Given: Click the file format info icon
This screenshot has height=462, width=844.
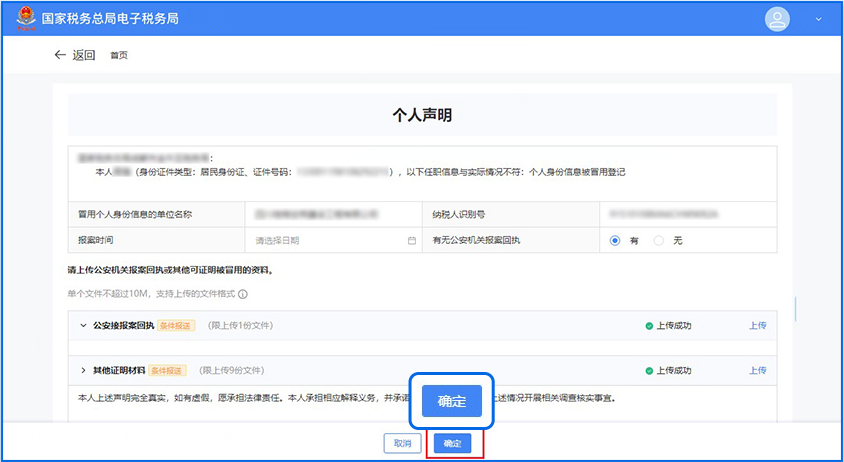Looking at the screenshot, I should point(243,294).
